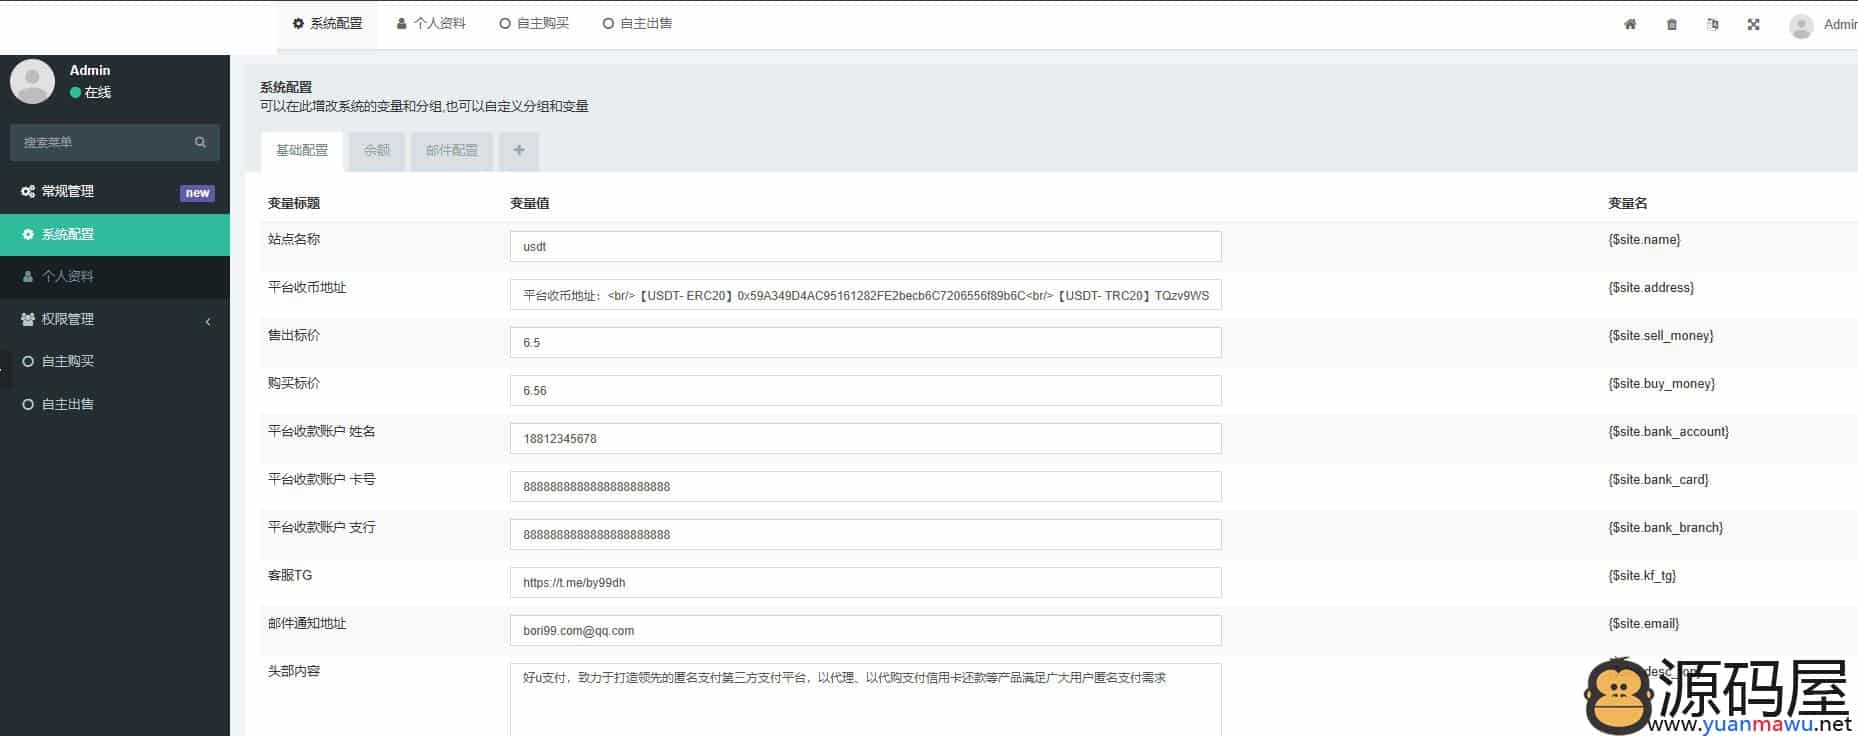Switch to 基础配置 tab
The image size is (1858, 736).
point(302,150)
